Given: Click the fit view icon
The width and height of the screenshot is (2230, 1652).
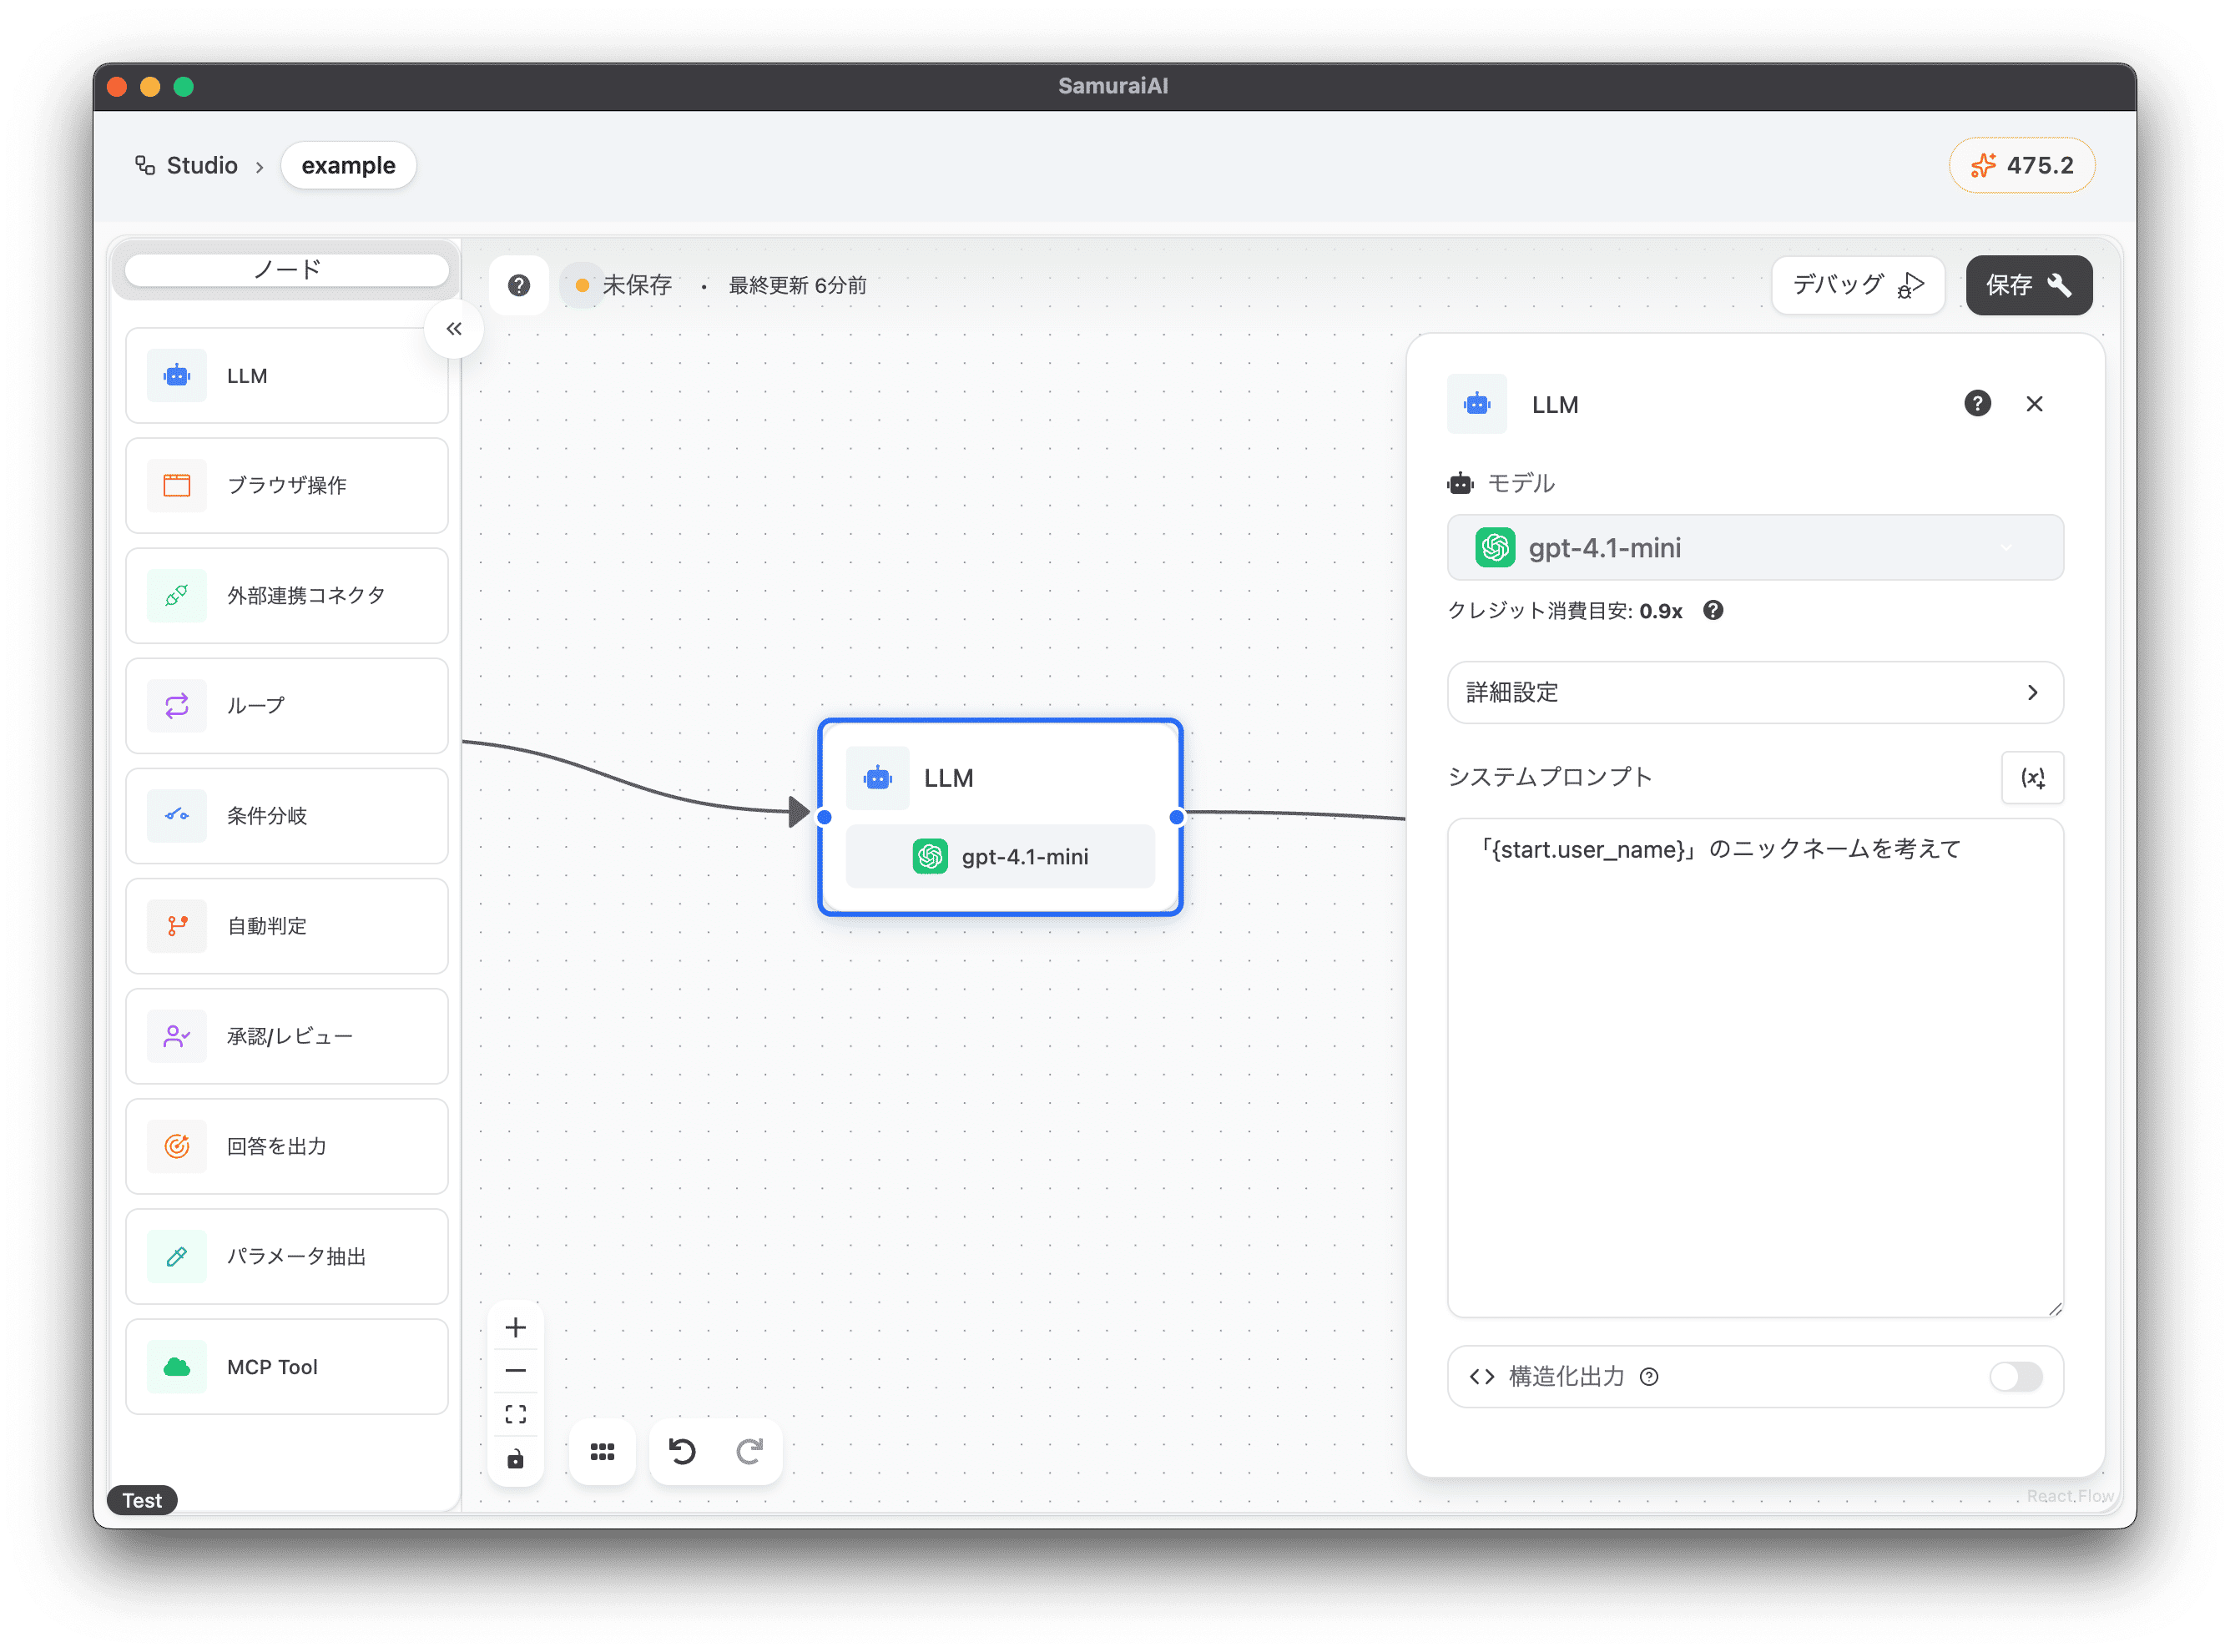Looking at the screenshot, I should (516, 1414).
